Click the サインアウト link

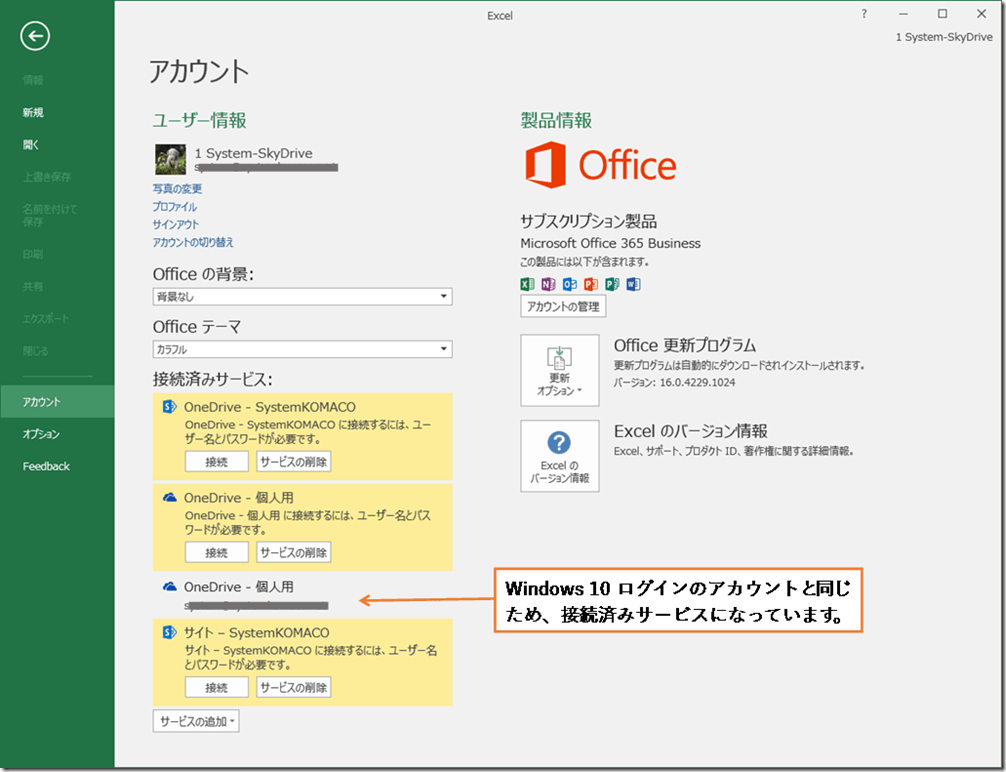pos(175,224)
